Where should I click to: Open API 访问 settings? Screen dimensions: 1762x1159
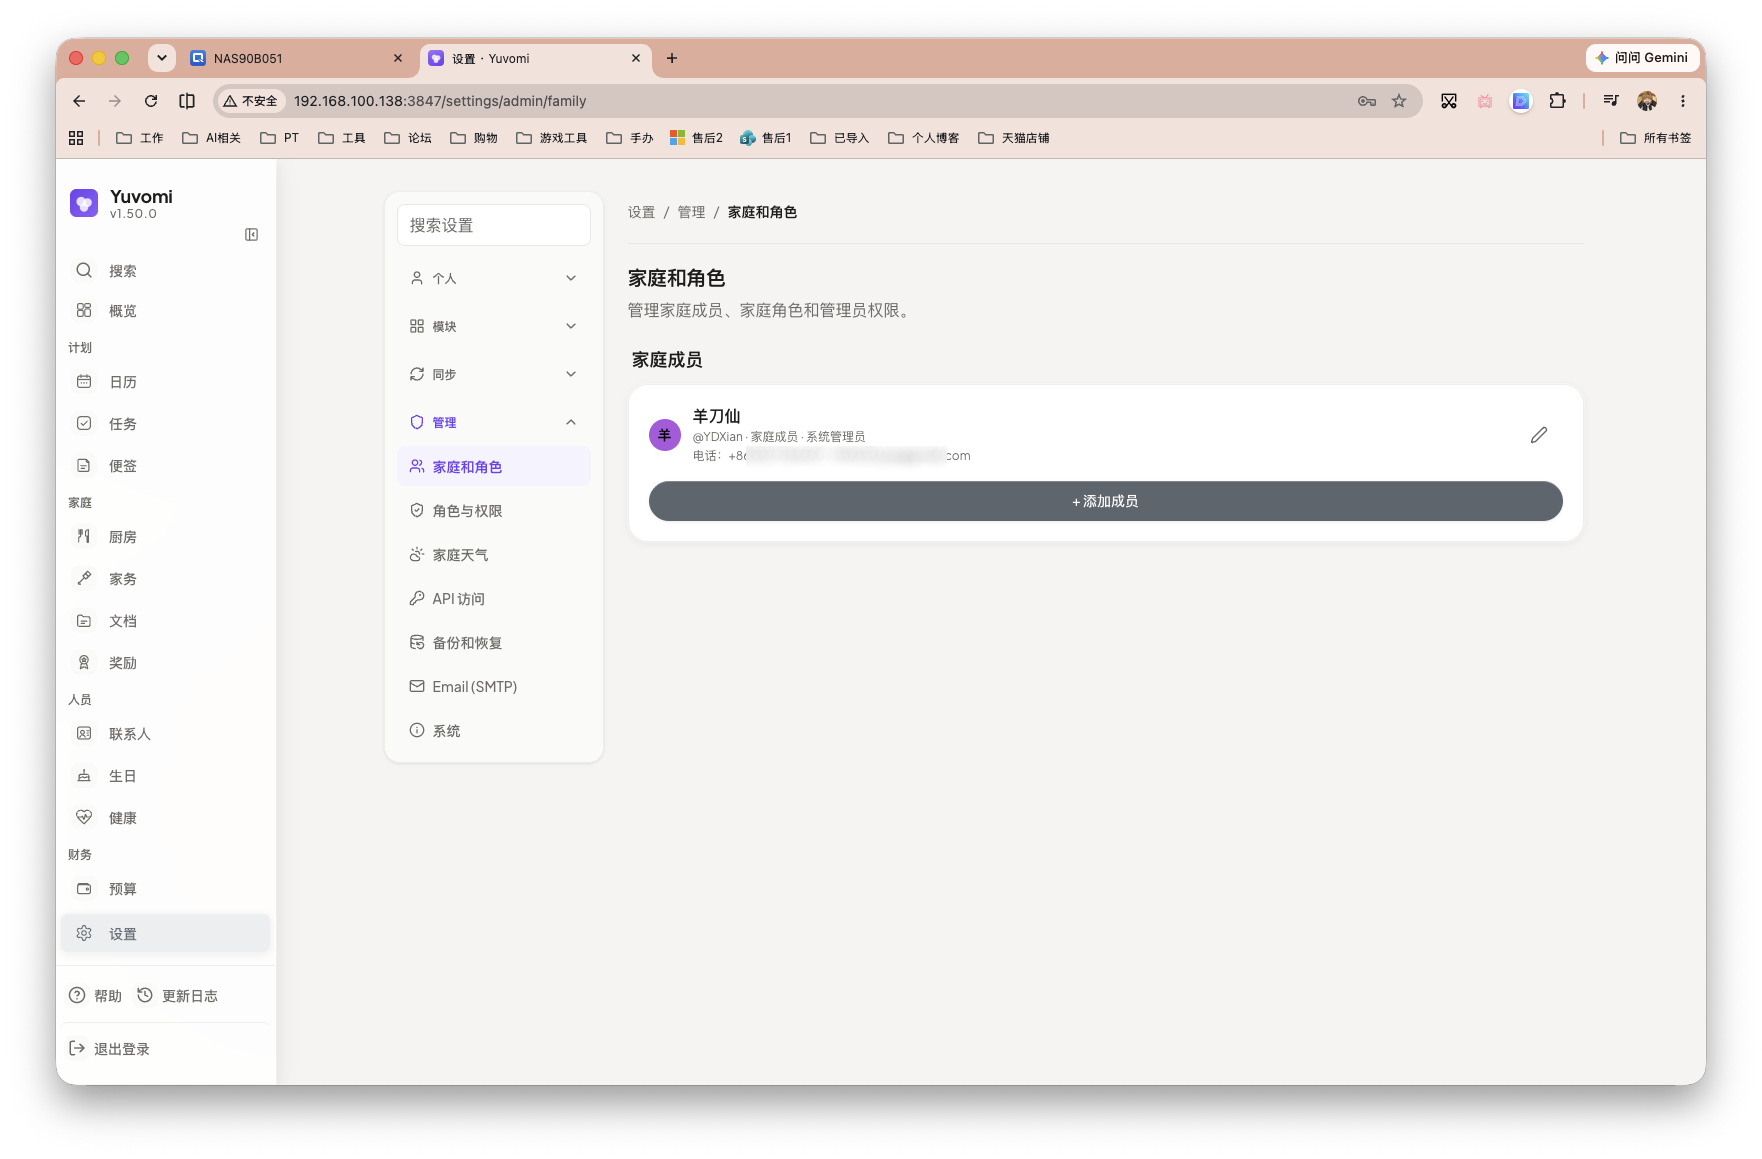[494, 599]
